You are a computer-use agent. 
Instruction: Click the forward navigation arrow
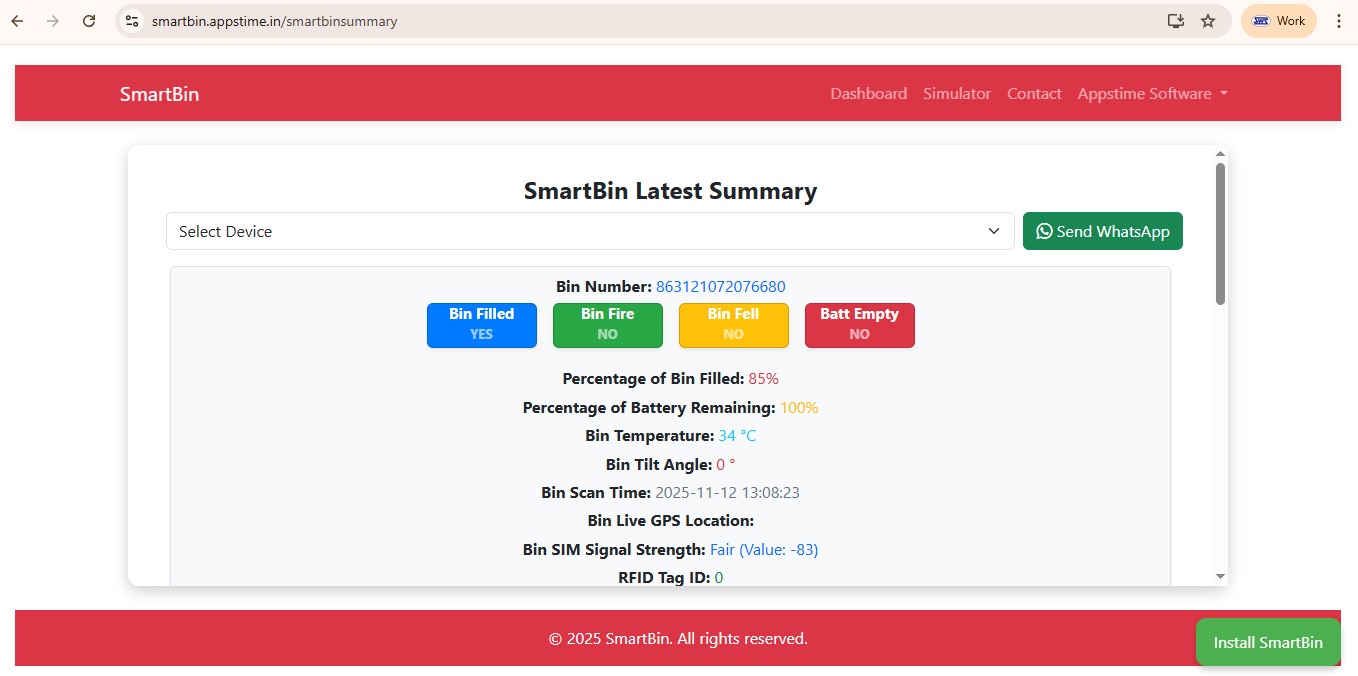point(52,20)
